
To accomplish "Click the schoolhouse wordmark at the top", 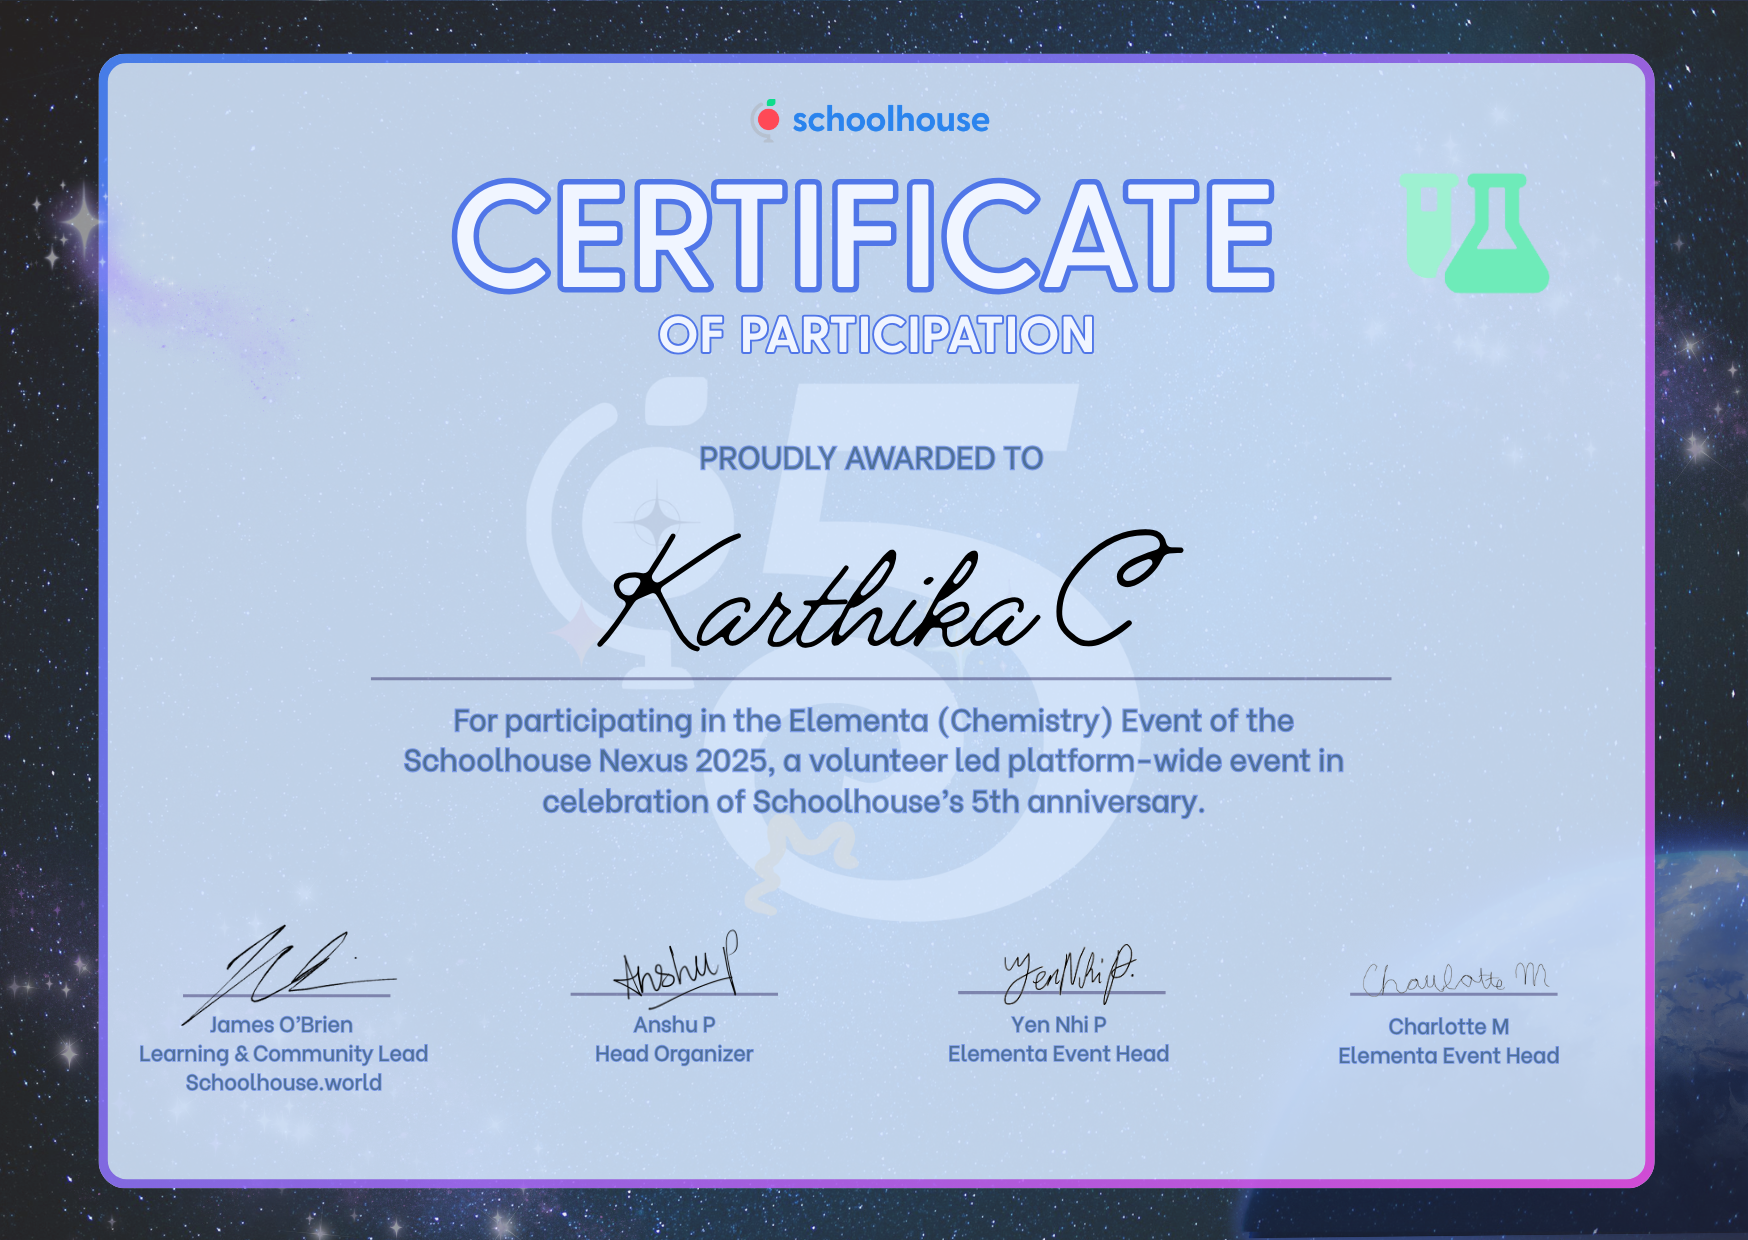I will (890, 120).
